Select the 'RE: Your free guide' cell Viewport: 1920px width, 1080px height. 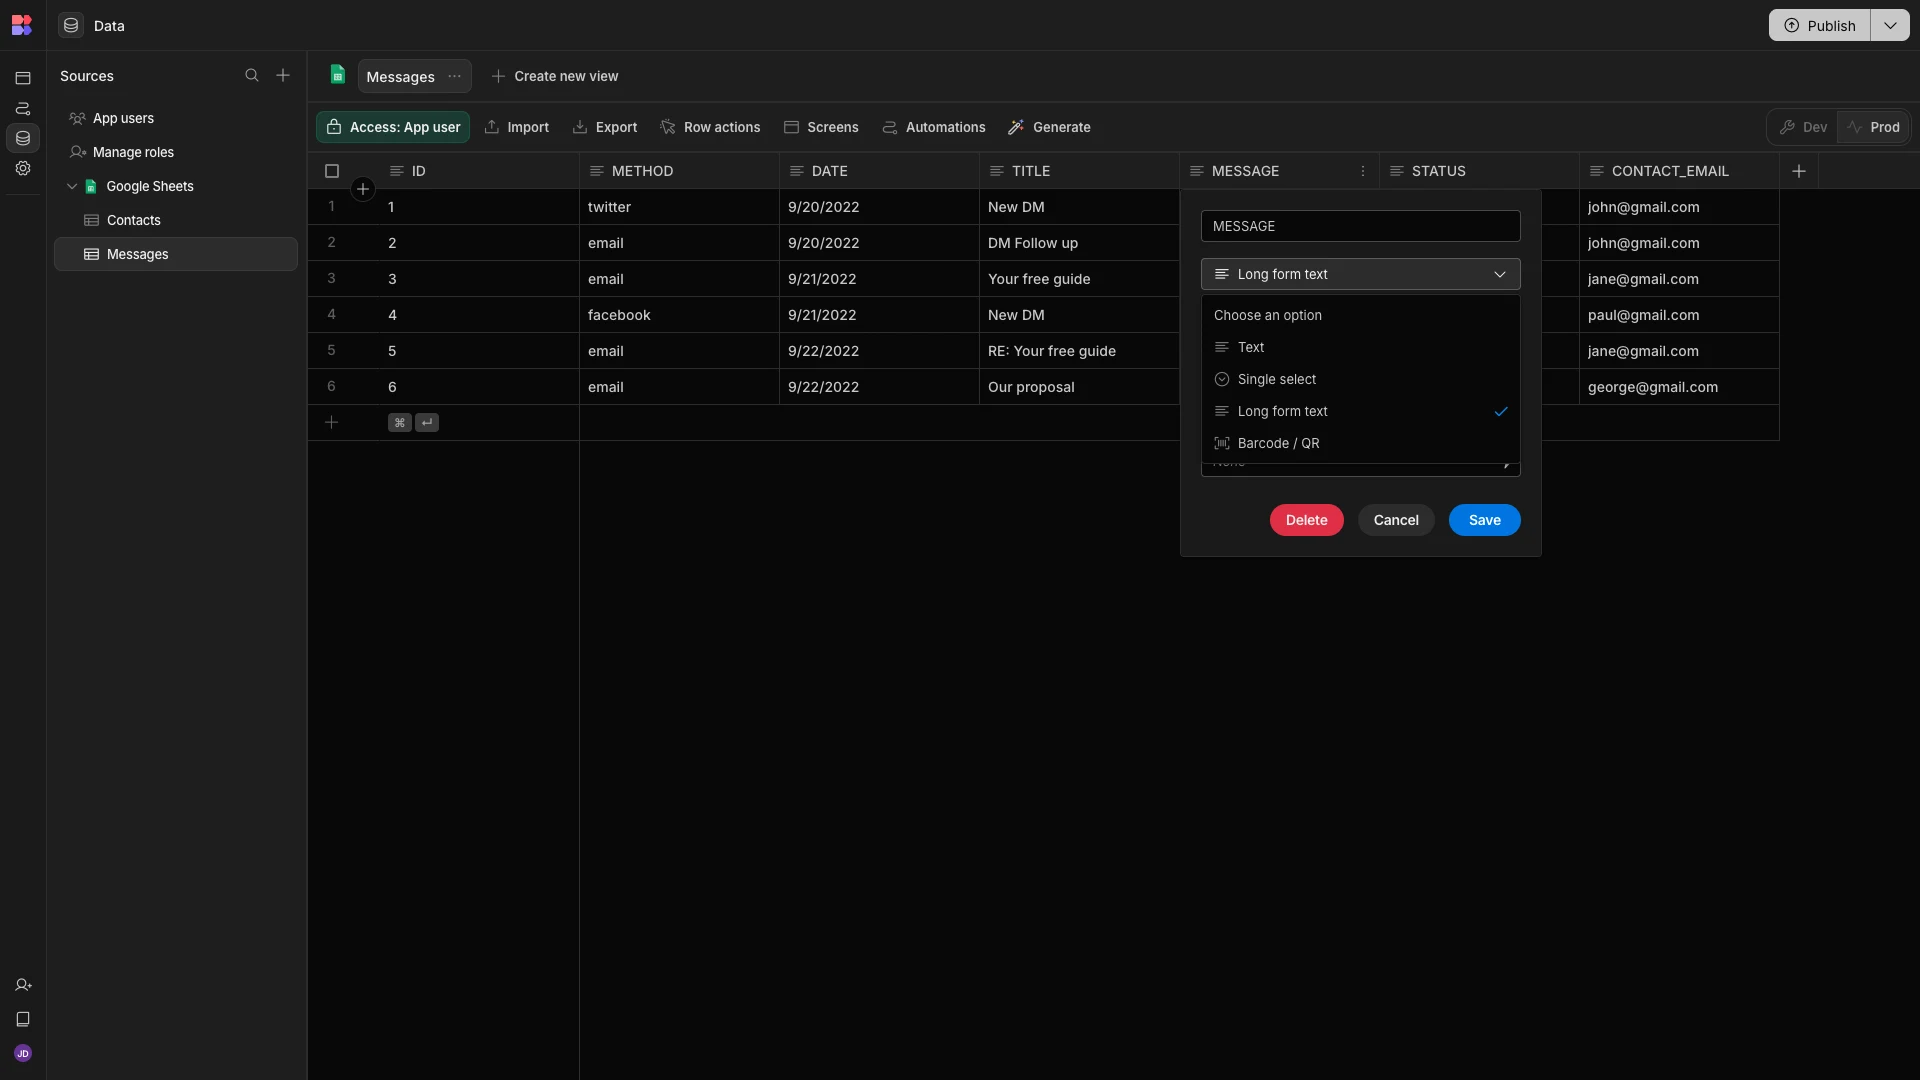1079,351
